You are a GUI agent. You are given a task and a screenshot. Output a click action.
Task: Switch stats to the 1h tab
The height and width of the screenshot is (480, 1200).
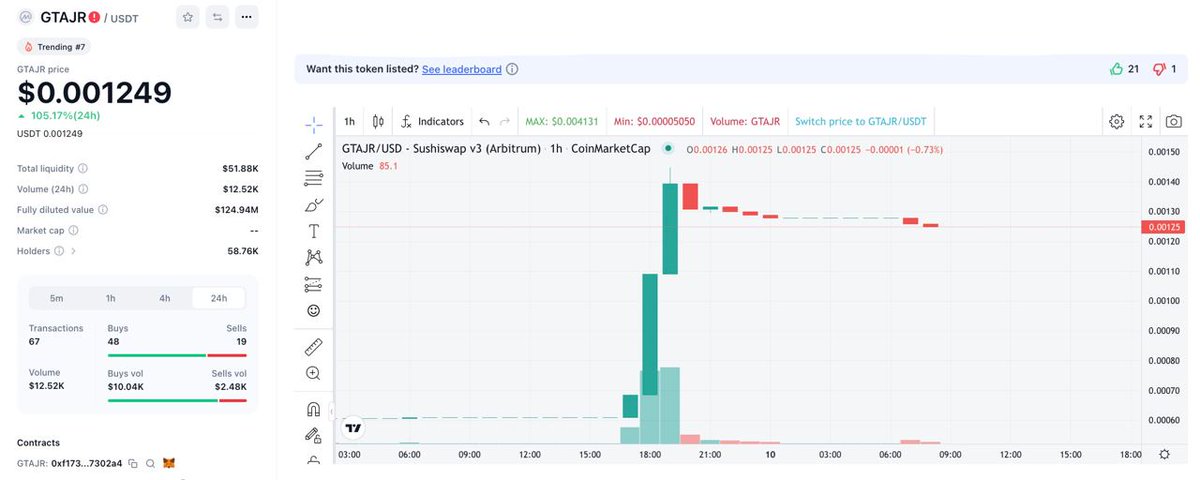click(111, 298)
